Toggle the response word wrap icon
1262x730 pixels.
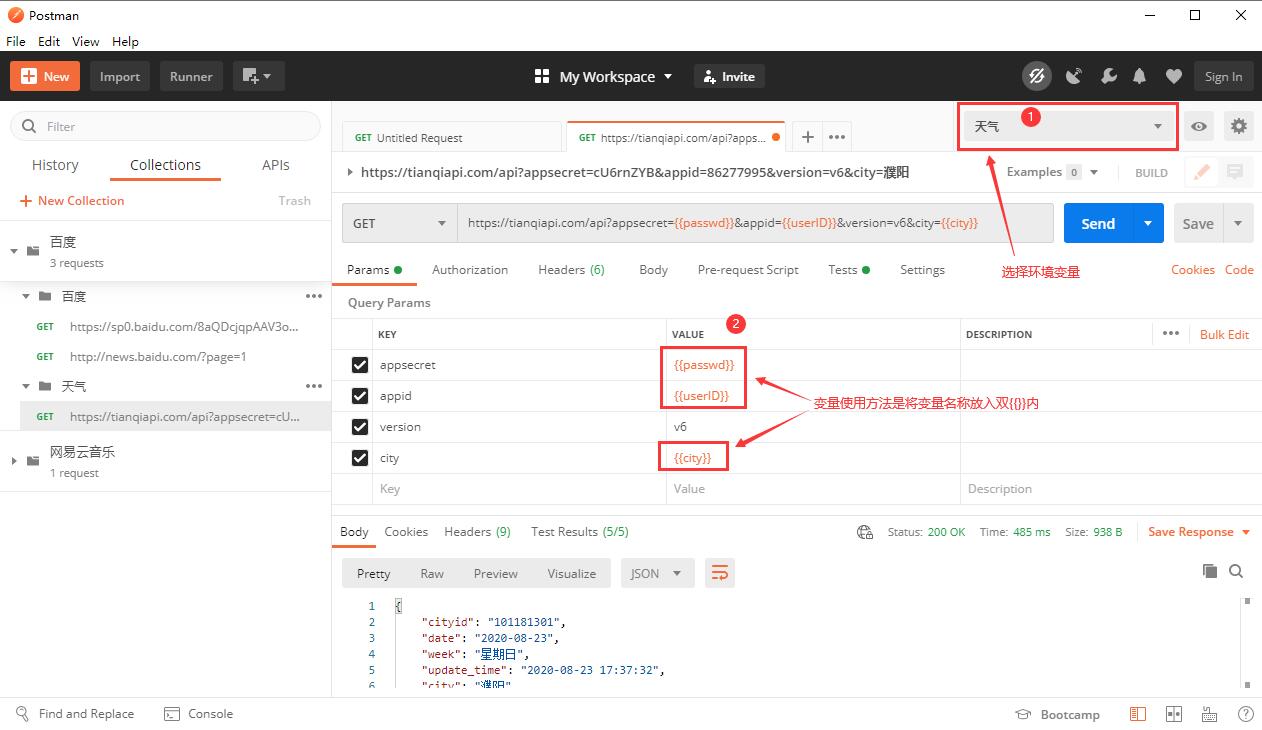(719, 573)
